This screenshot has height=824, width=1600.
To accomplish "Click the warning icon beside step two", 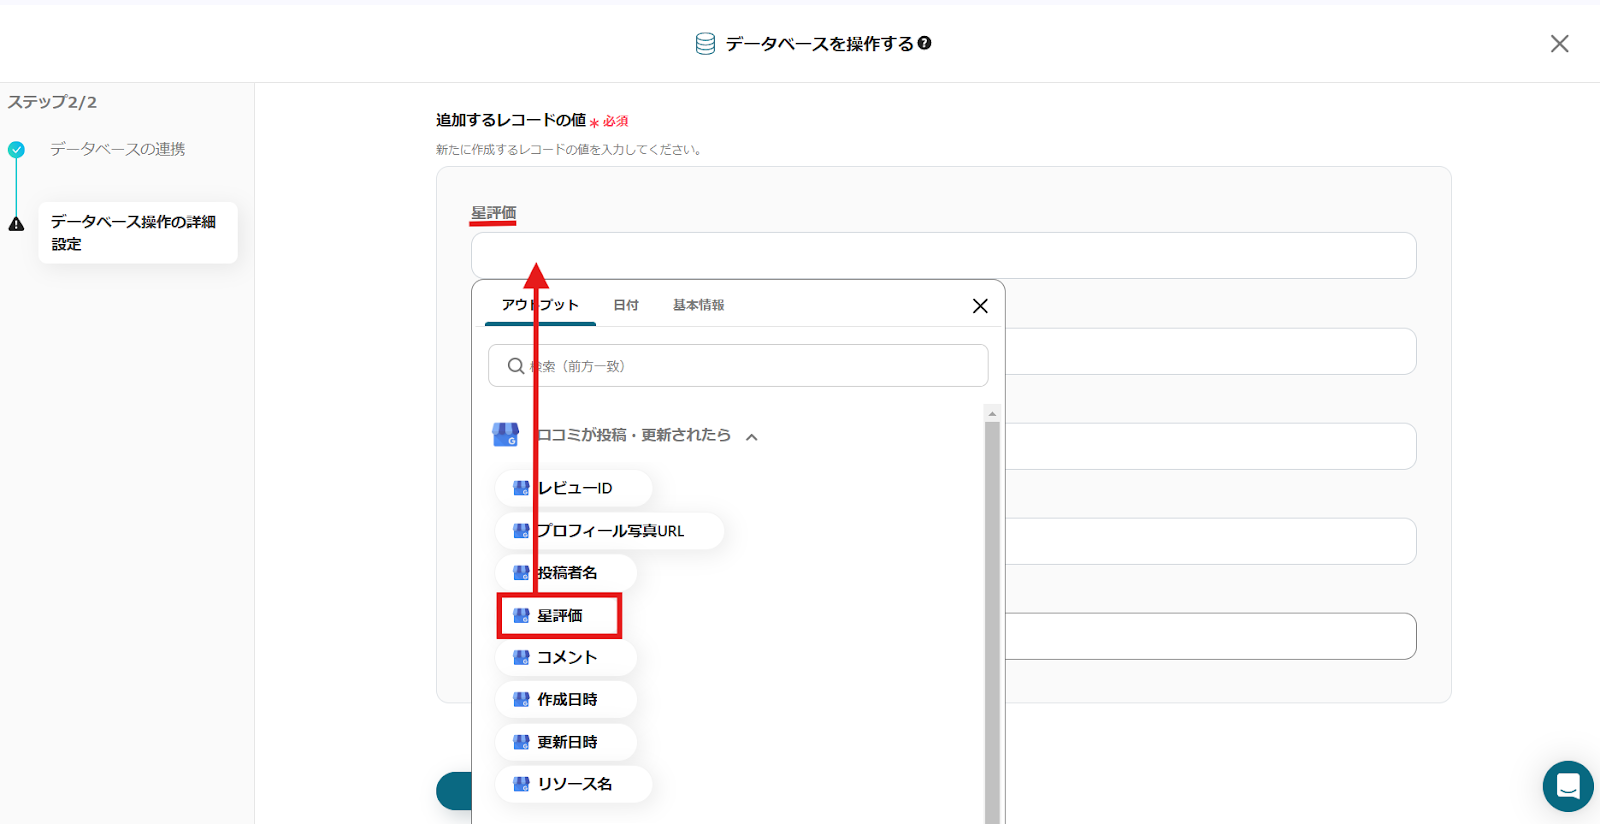I will point(16,224).
